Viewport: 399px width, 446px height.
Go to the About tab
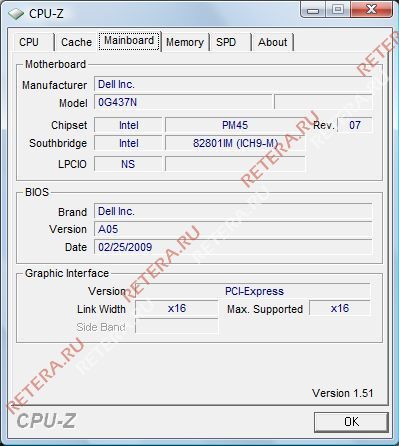272,42
